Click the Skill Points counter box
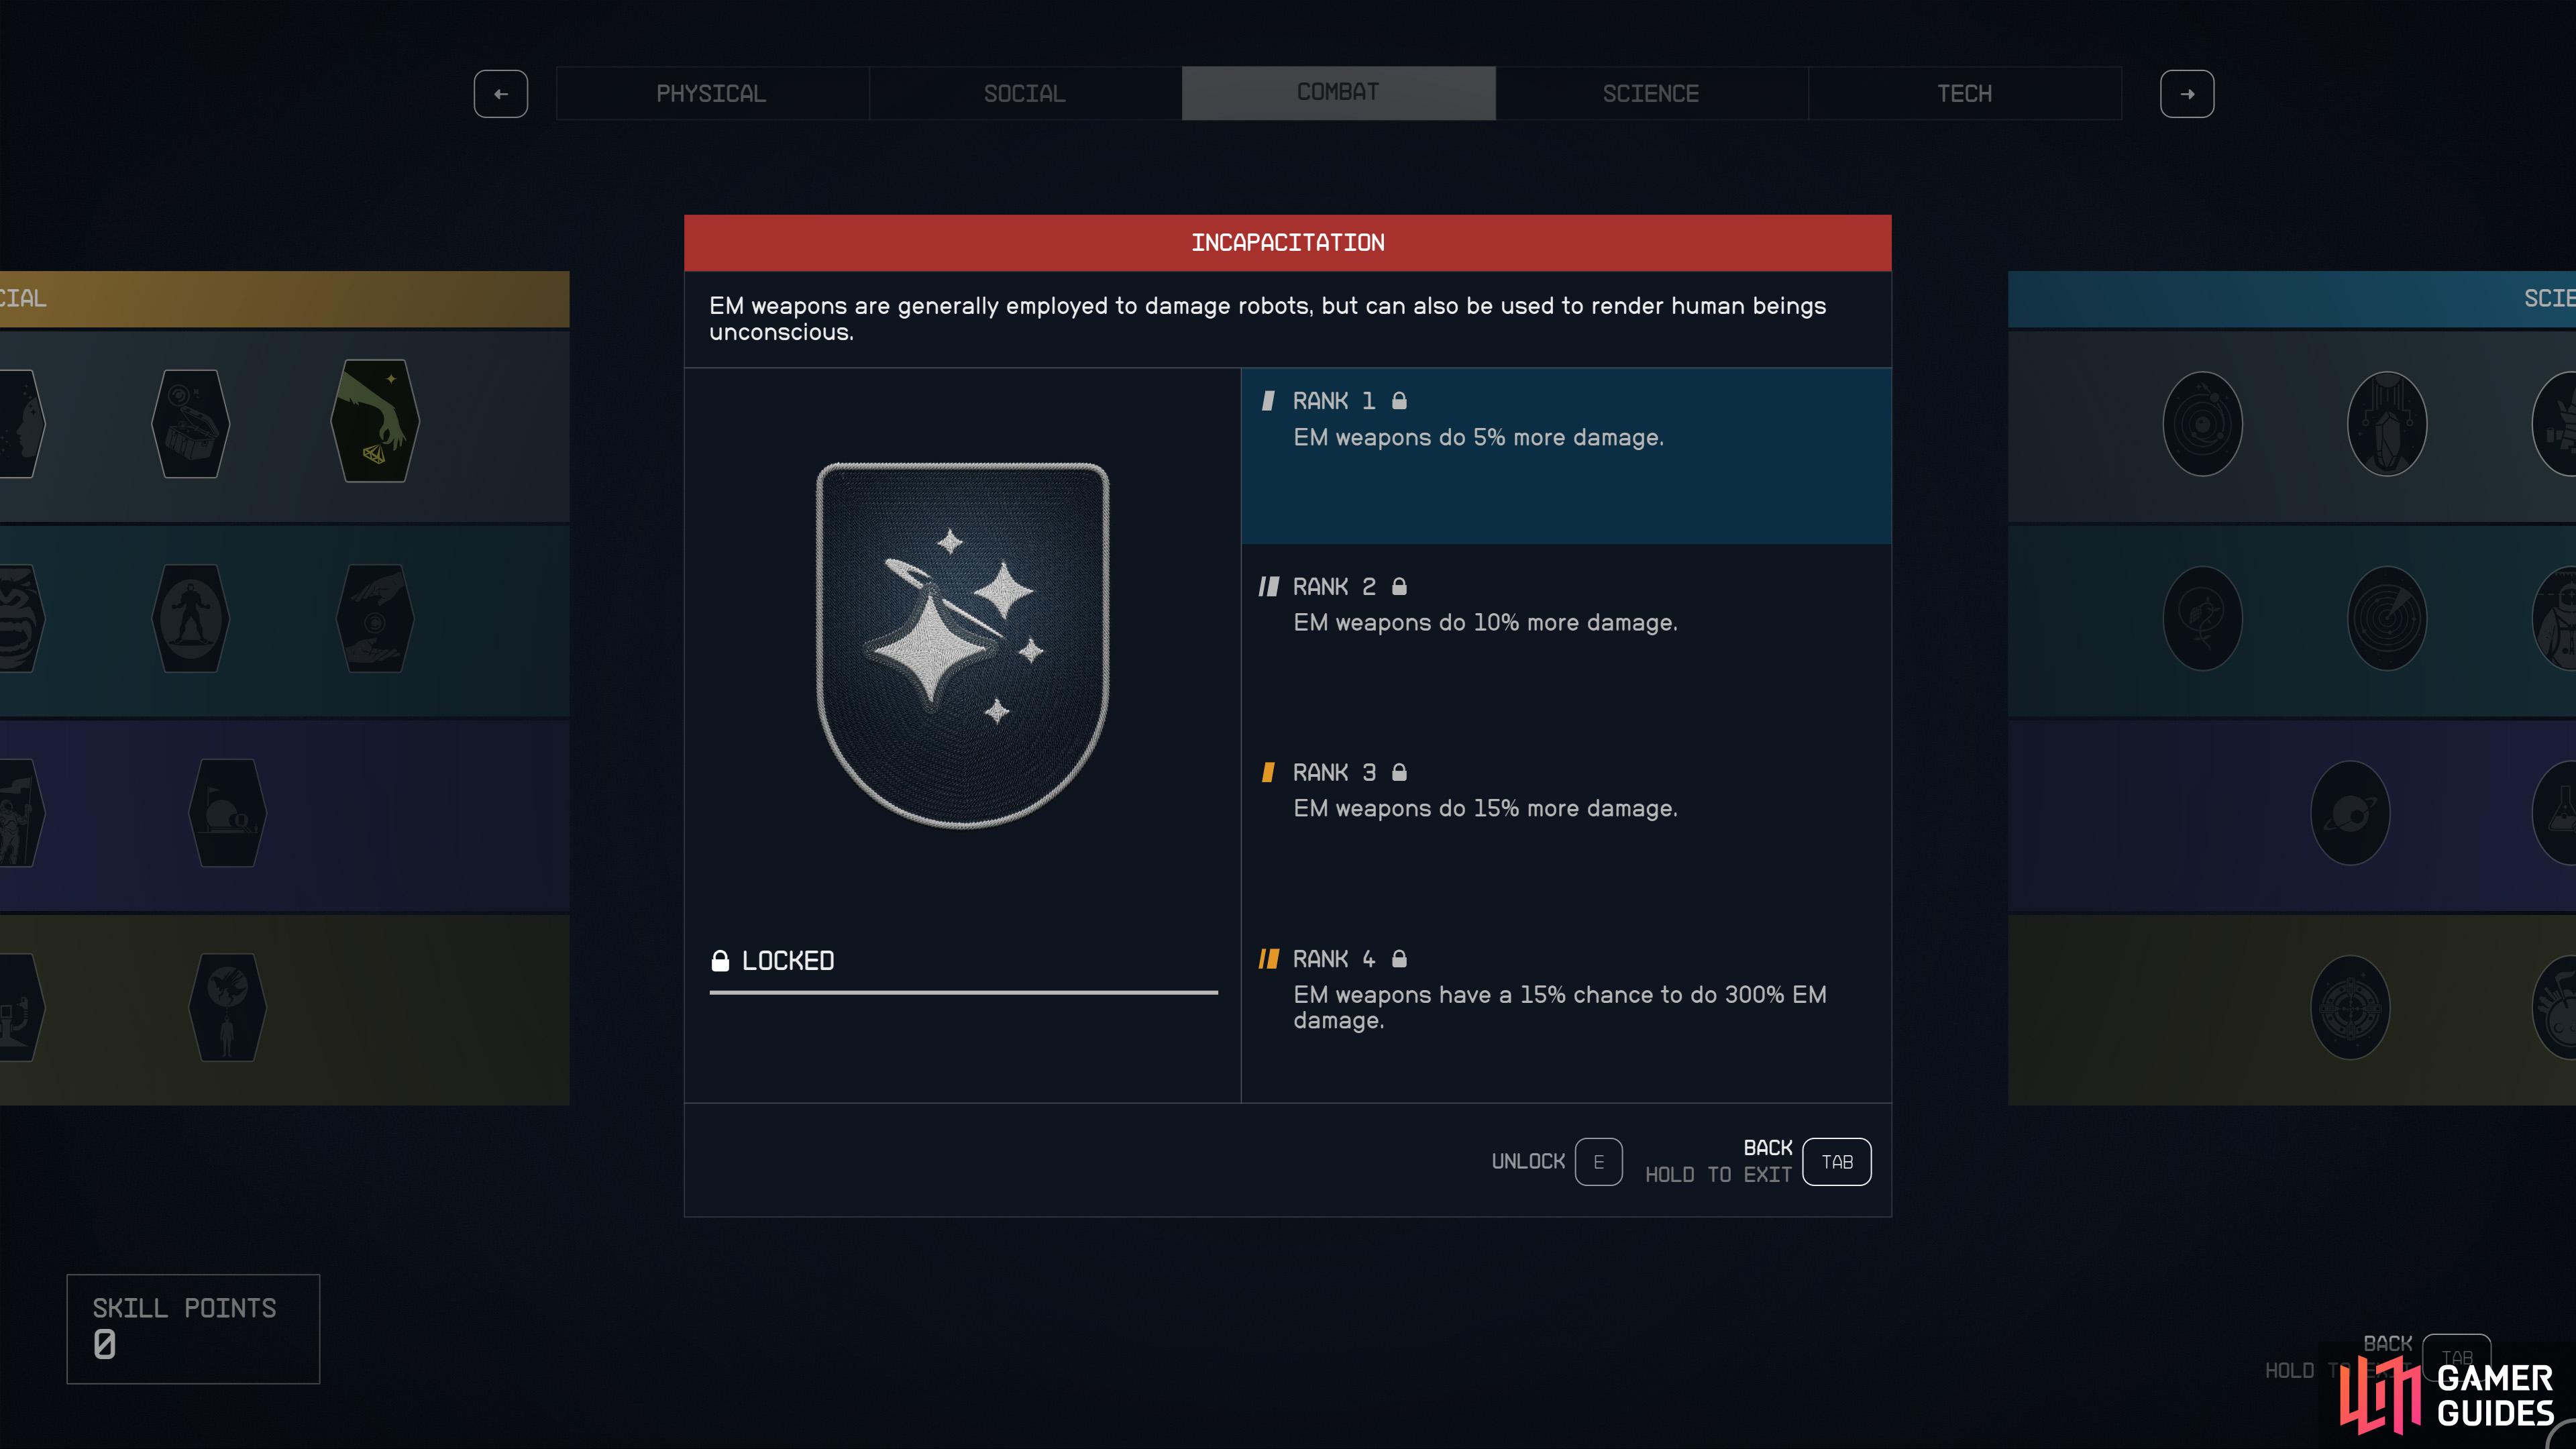This screenshot has height=1449, width=2576. tap(193, 1329)
